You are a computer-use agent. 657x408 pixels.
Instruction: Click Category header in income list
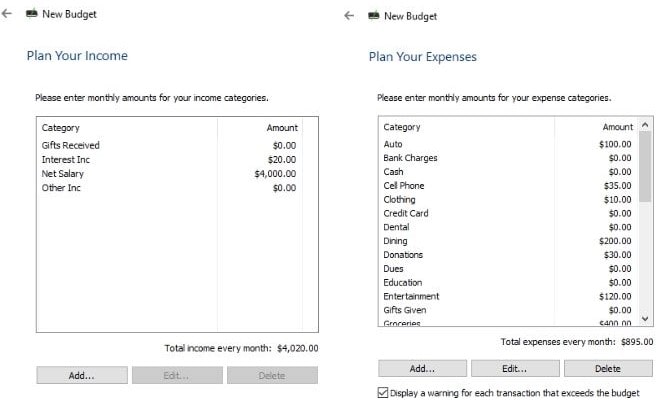[61, 128]
